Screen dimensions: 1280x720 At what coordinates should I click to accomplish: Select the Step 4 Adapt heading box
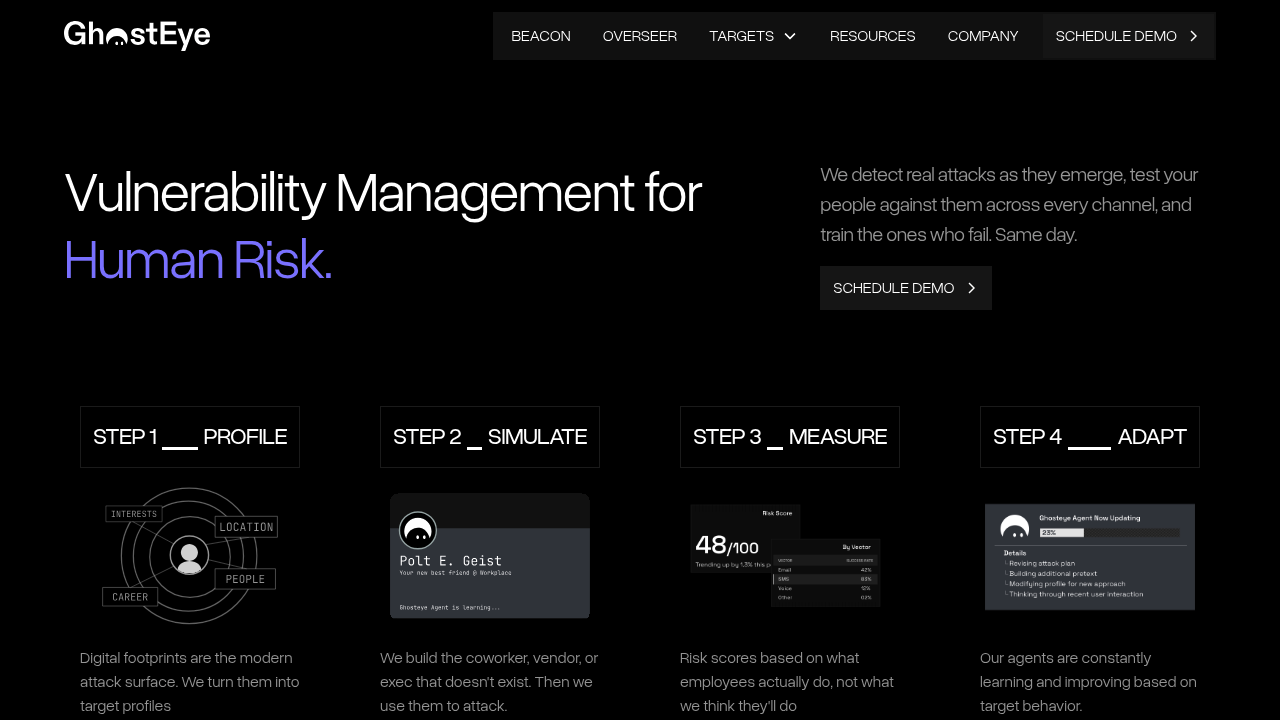pos(1090,437)
